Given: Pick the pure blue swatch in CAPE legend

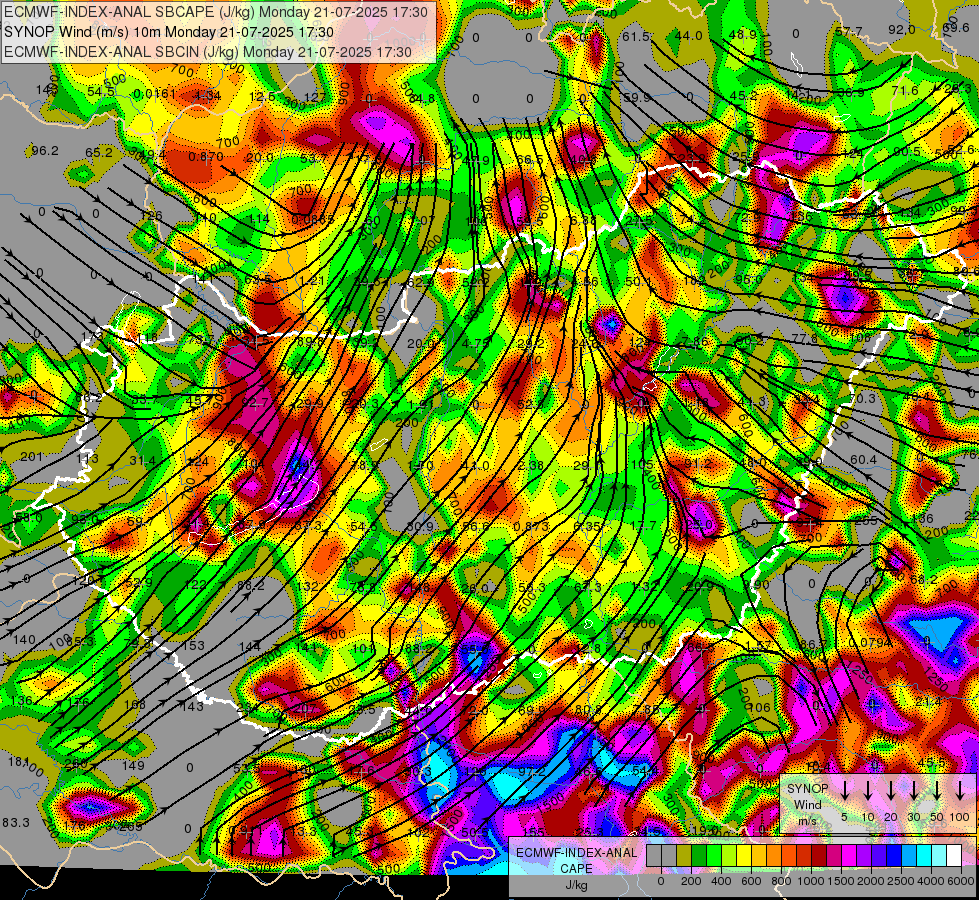Looking at the screenshot, I should click(x=893, y=855).
